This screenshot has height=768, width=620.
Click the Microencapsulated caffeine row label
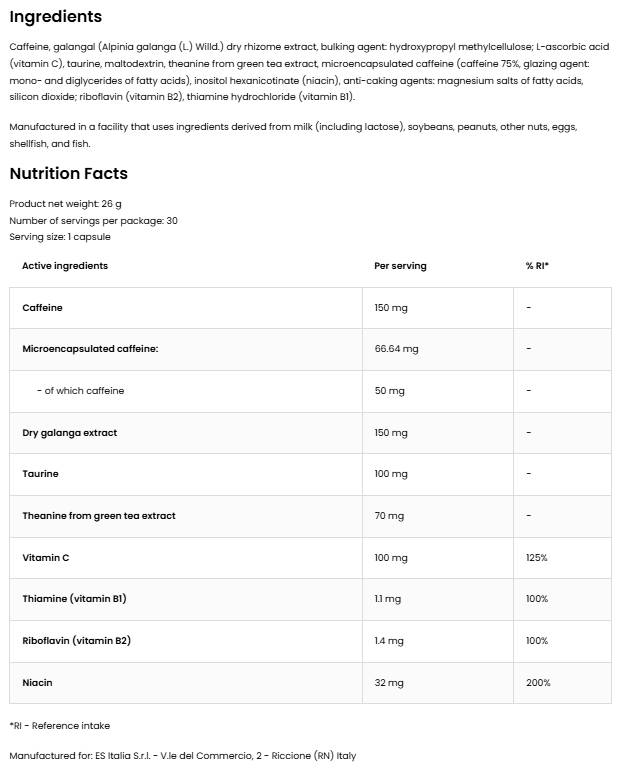[x=90, y=349]
